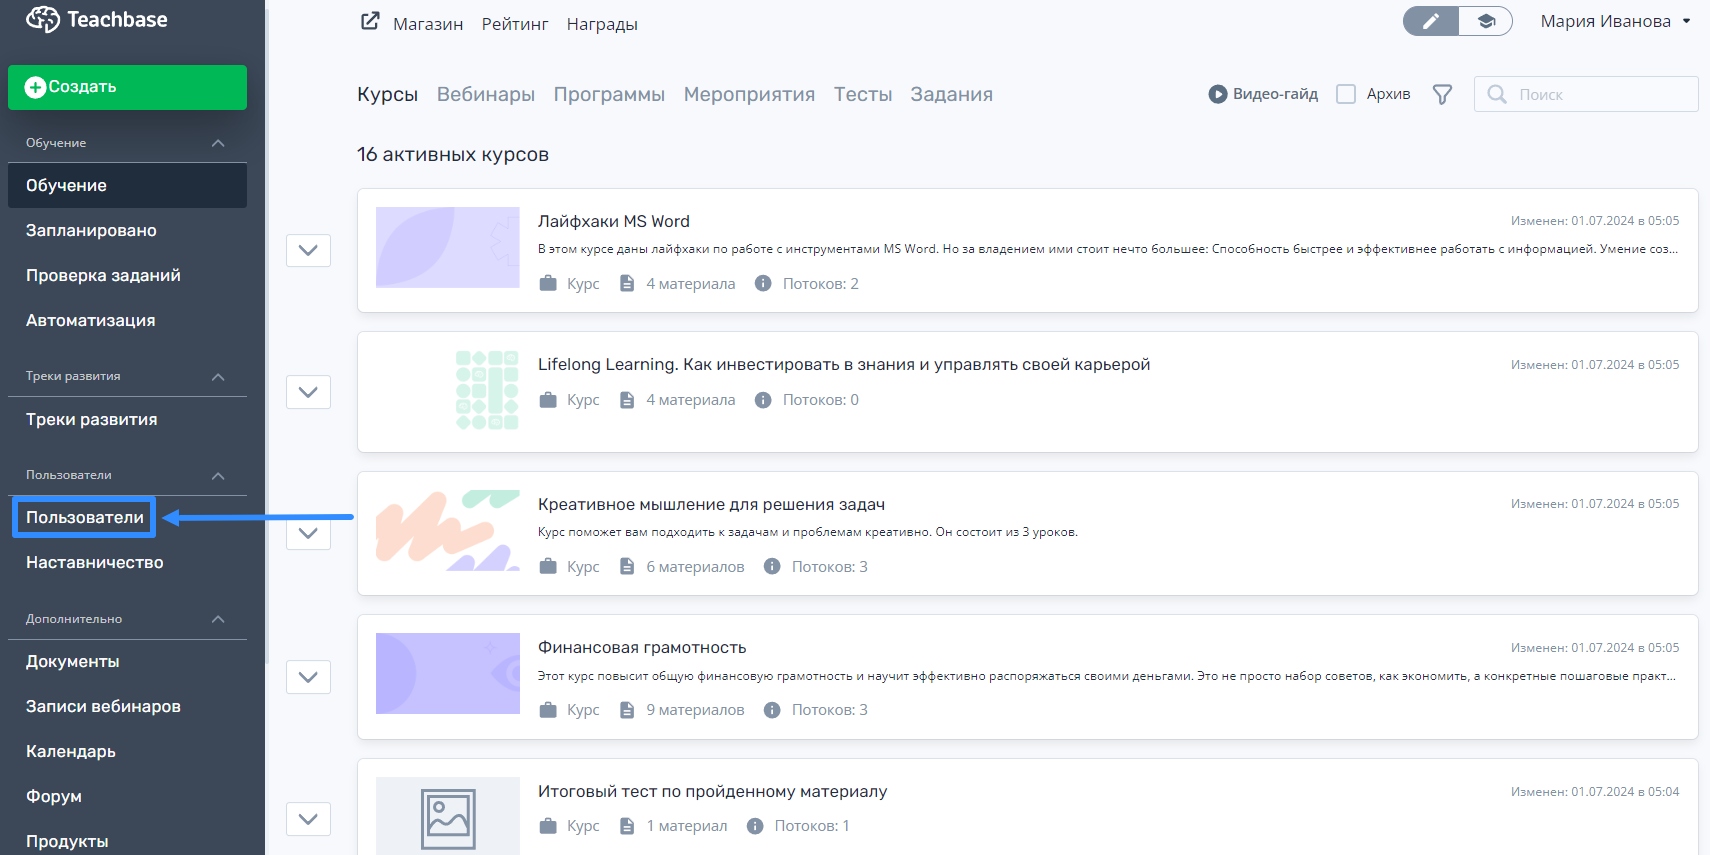This screenshot has width=1710, height=855.
Task: Expand the Лайфхаки MS Word course row
Action: (308, 250)
